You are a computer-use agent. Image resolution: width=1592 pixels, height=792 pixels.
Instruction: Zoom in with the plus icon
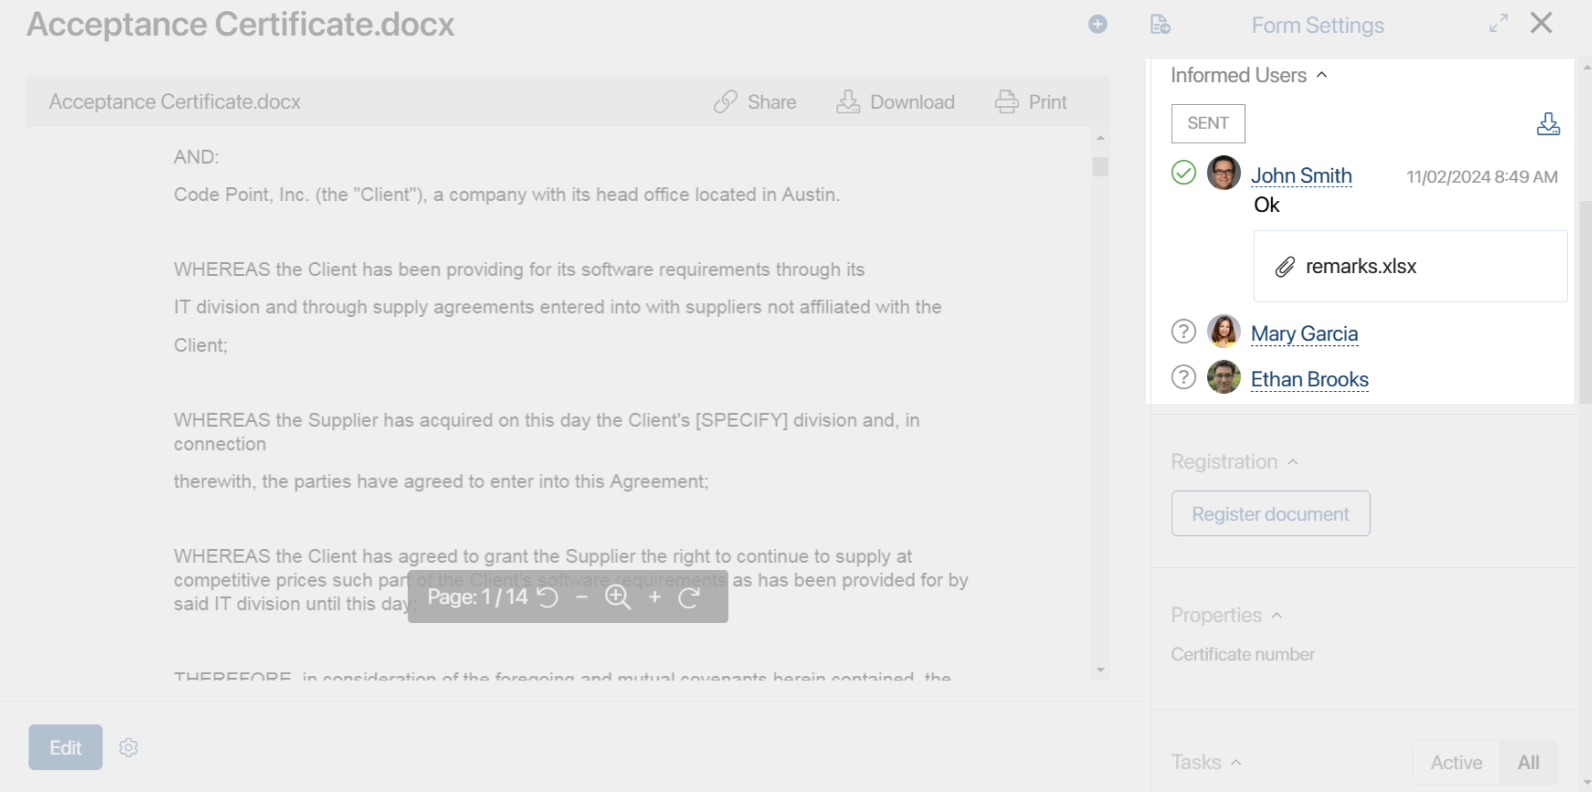click(655, 597)
